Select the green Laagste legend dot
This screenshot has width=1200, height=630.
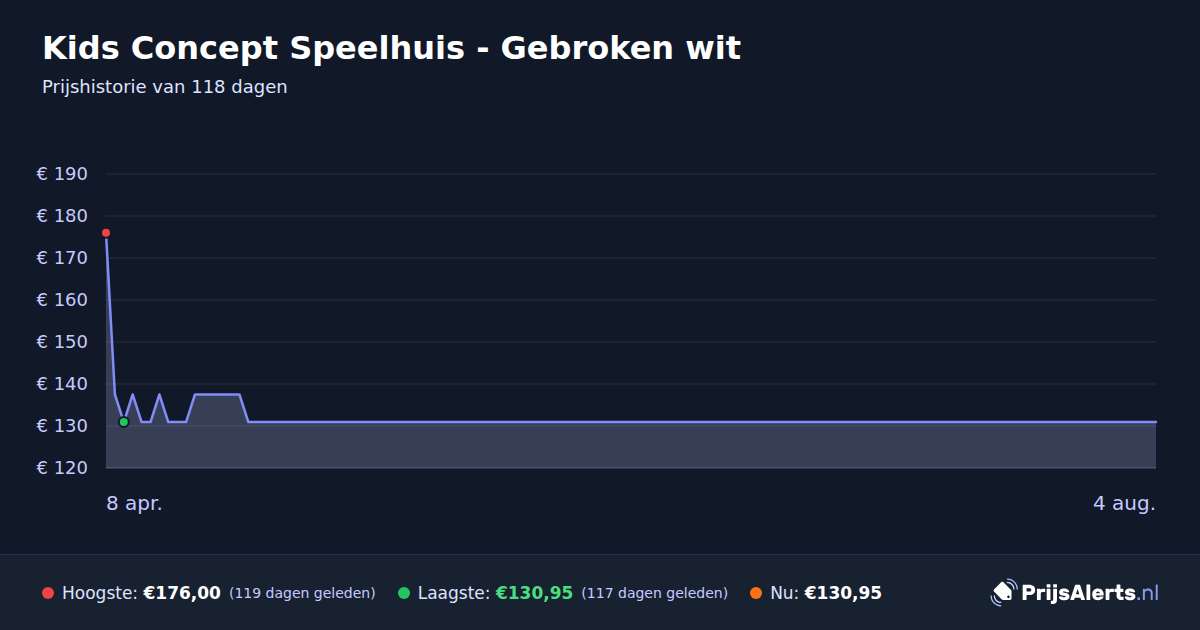pyautogui.click(x=404, y=593)
